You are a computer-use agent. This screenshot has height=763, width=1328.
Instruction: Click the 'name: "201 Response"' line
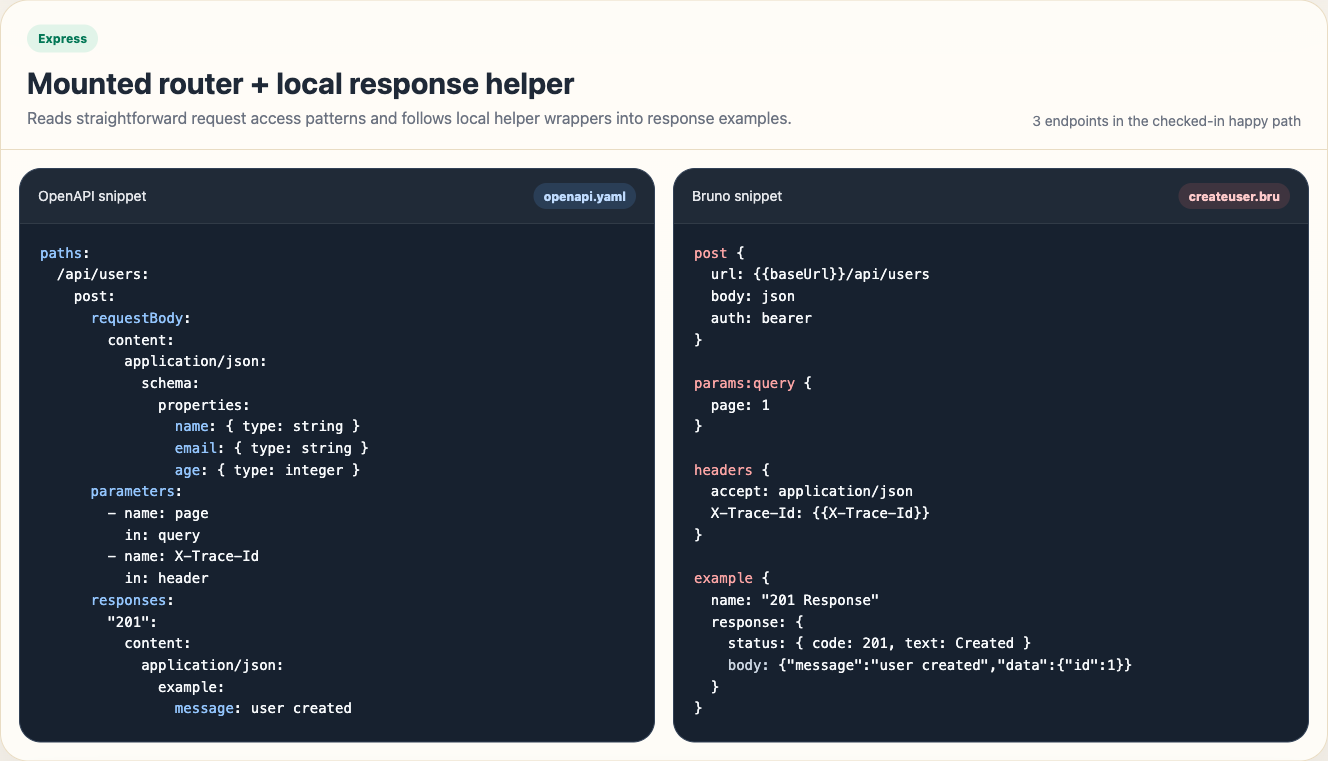[795, 600]
